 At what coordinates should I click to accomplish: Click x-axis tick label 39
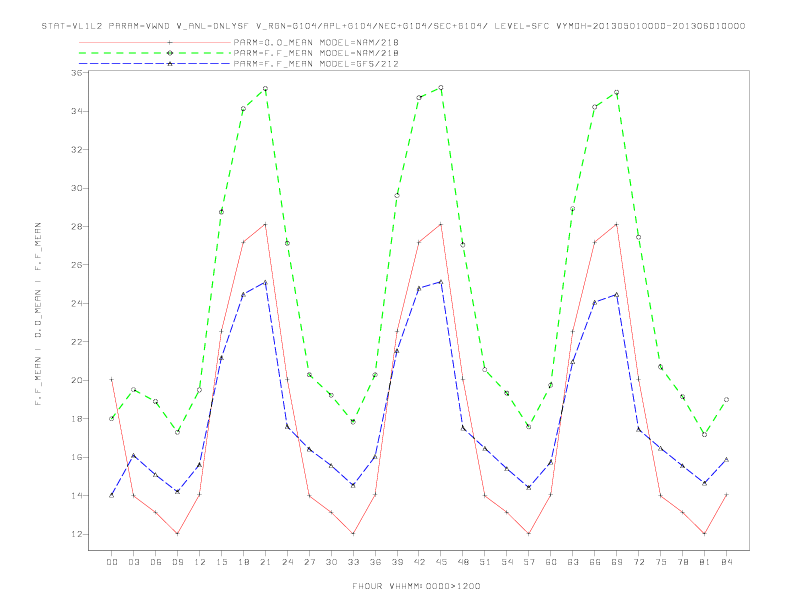[x=397, y=562]
